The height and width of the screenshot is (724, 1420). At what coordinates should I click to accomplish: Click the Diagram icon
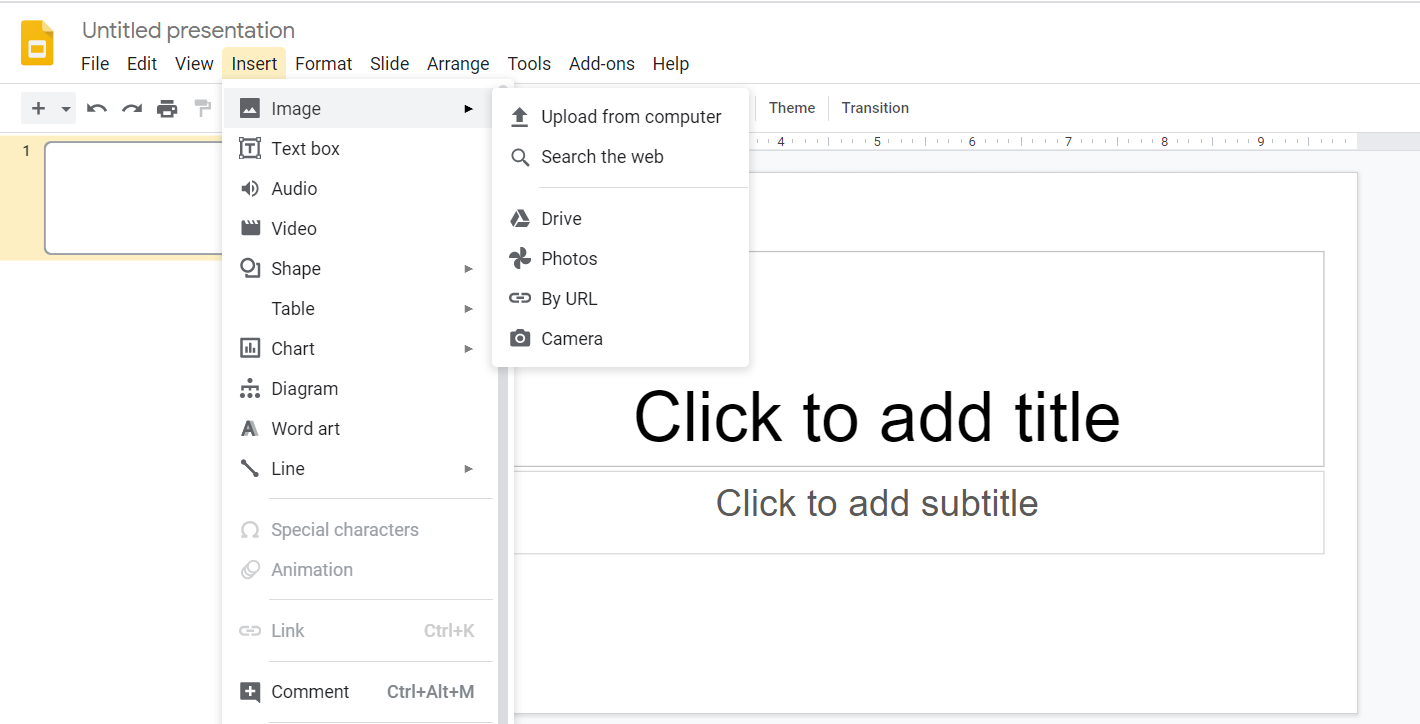point(250,388)
